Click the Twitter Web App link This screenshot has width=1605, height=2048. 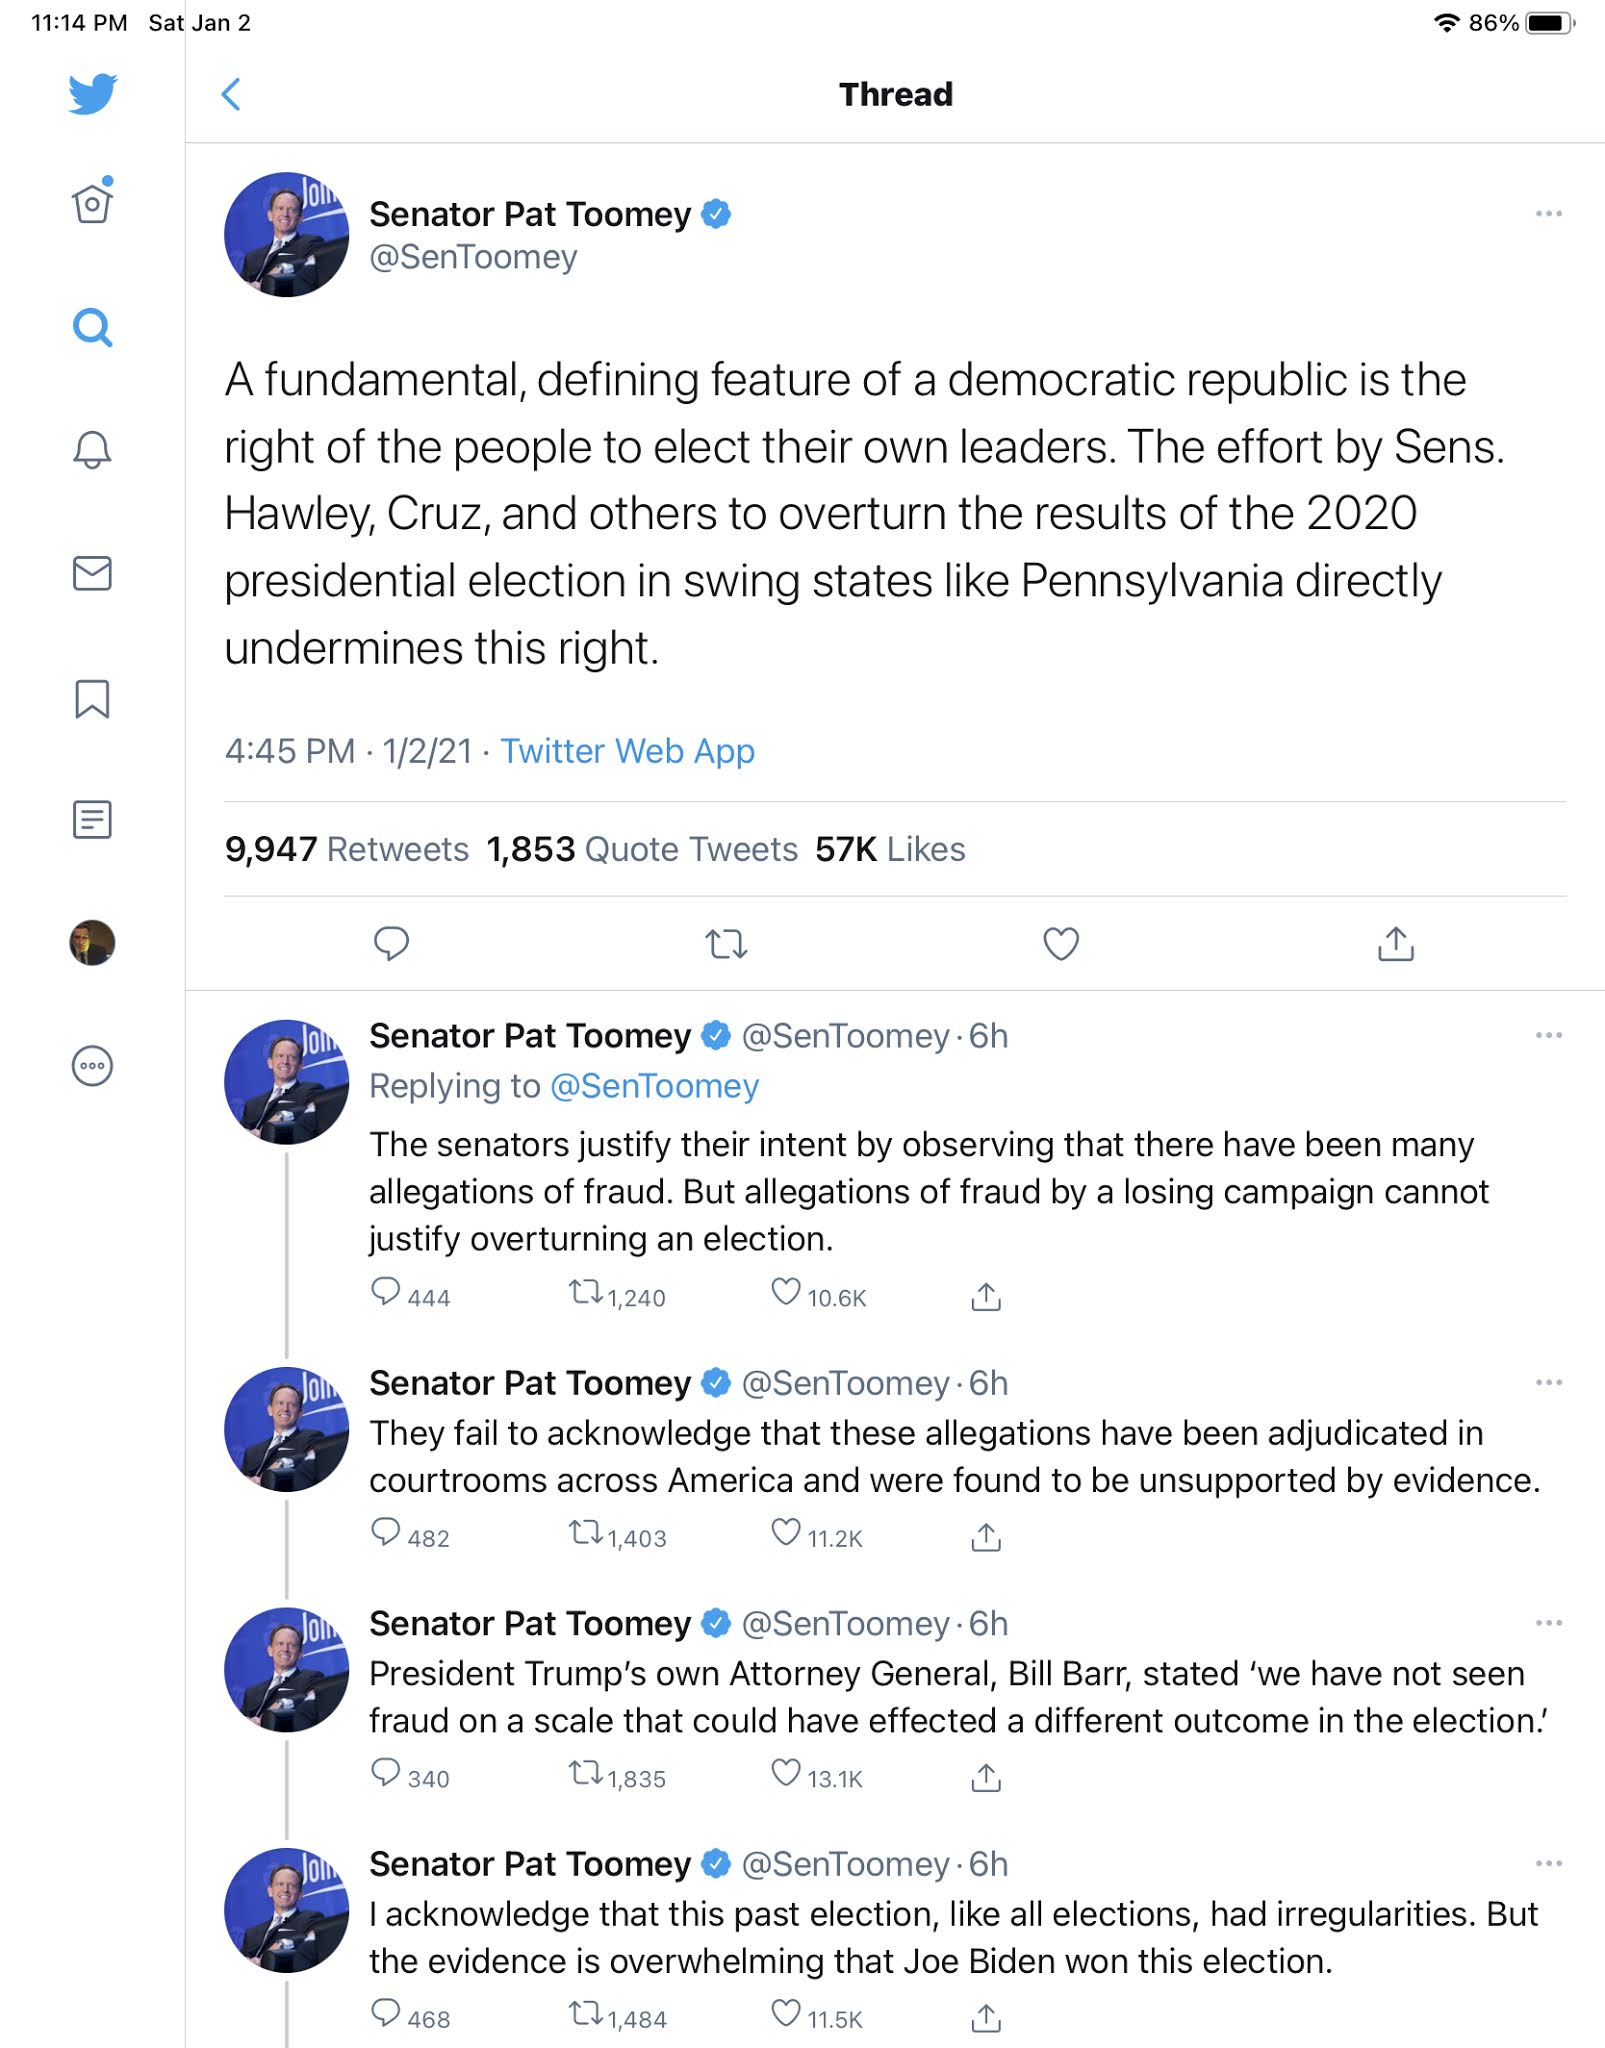pos(627,751)
